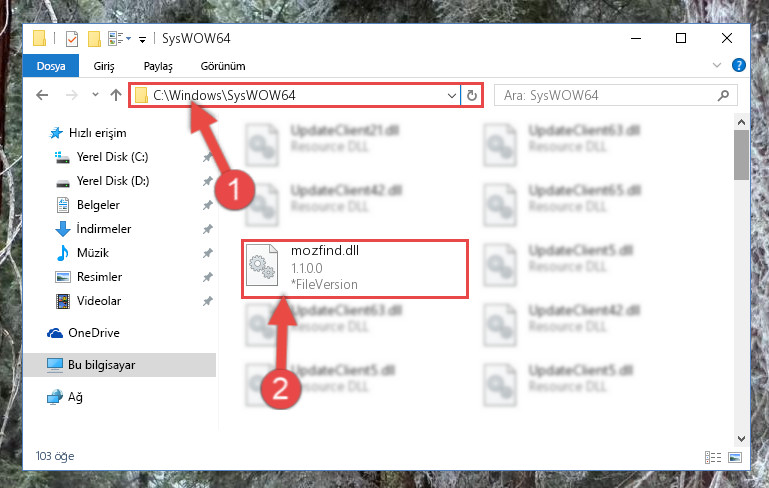769x488 pixels.
Task: Click the vertical scrollbar thumb
Action: click(x=741, y=155)
